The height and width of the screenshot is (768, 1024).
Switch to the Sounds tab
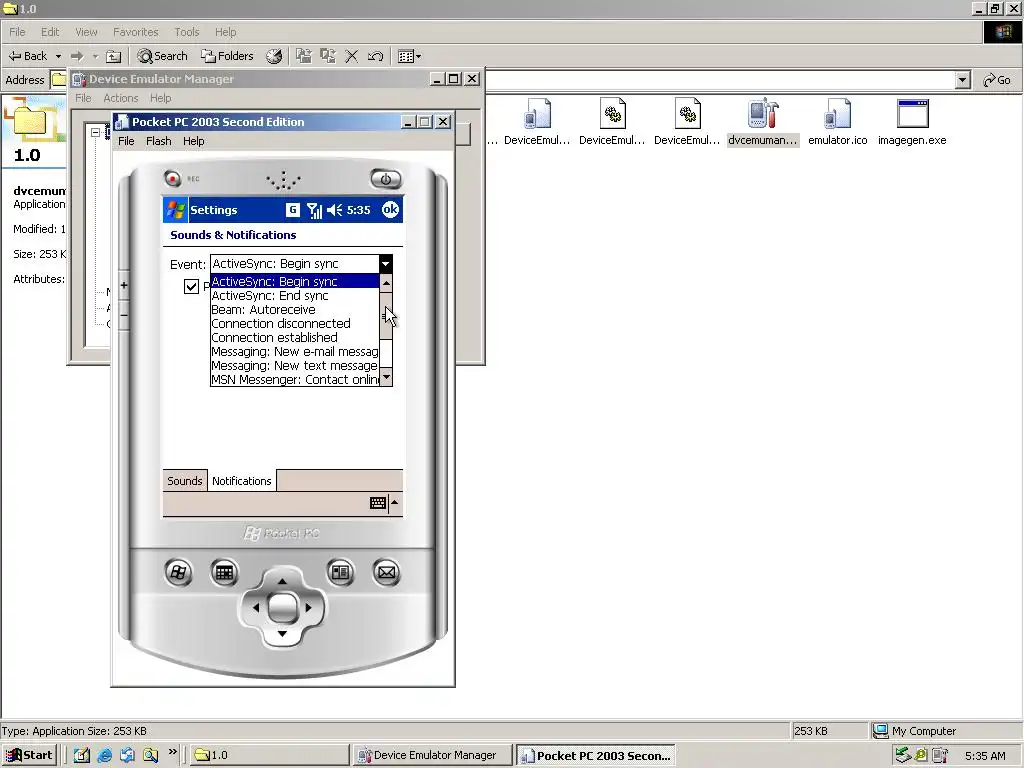point(184,481)
